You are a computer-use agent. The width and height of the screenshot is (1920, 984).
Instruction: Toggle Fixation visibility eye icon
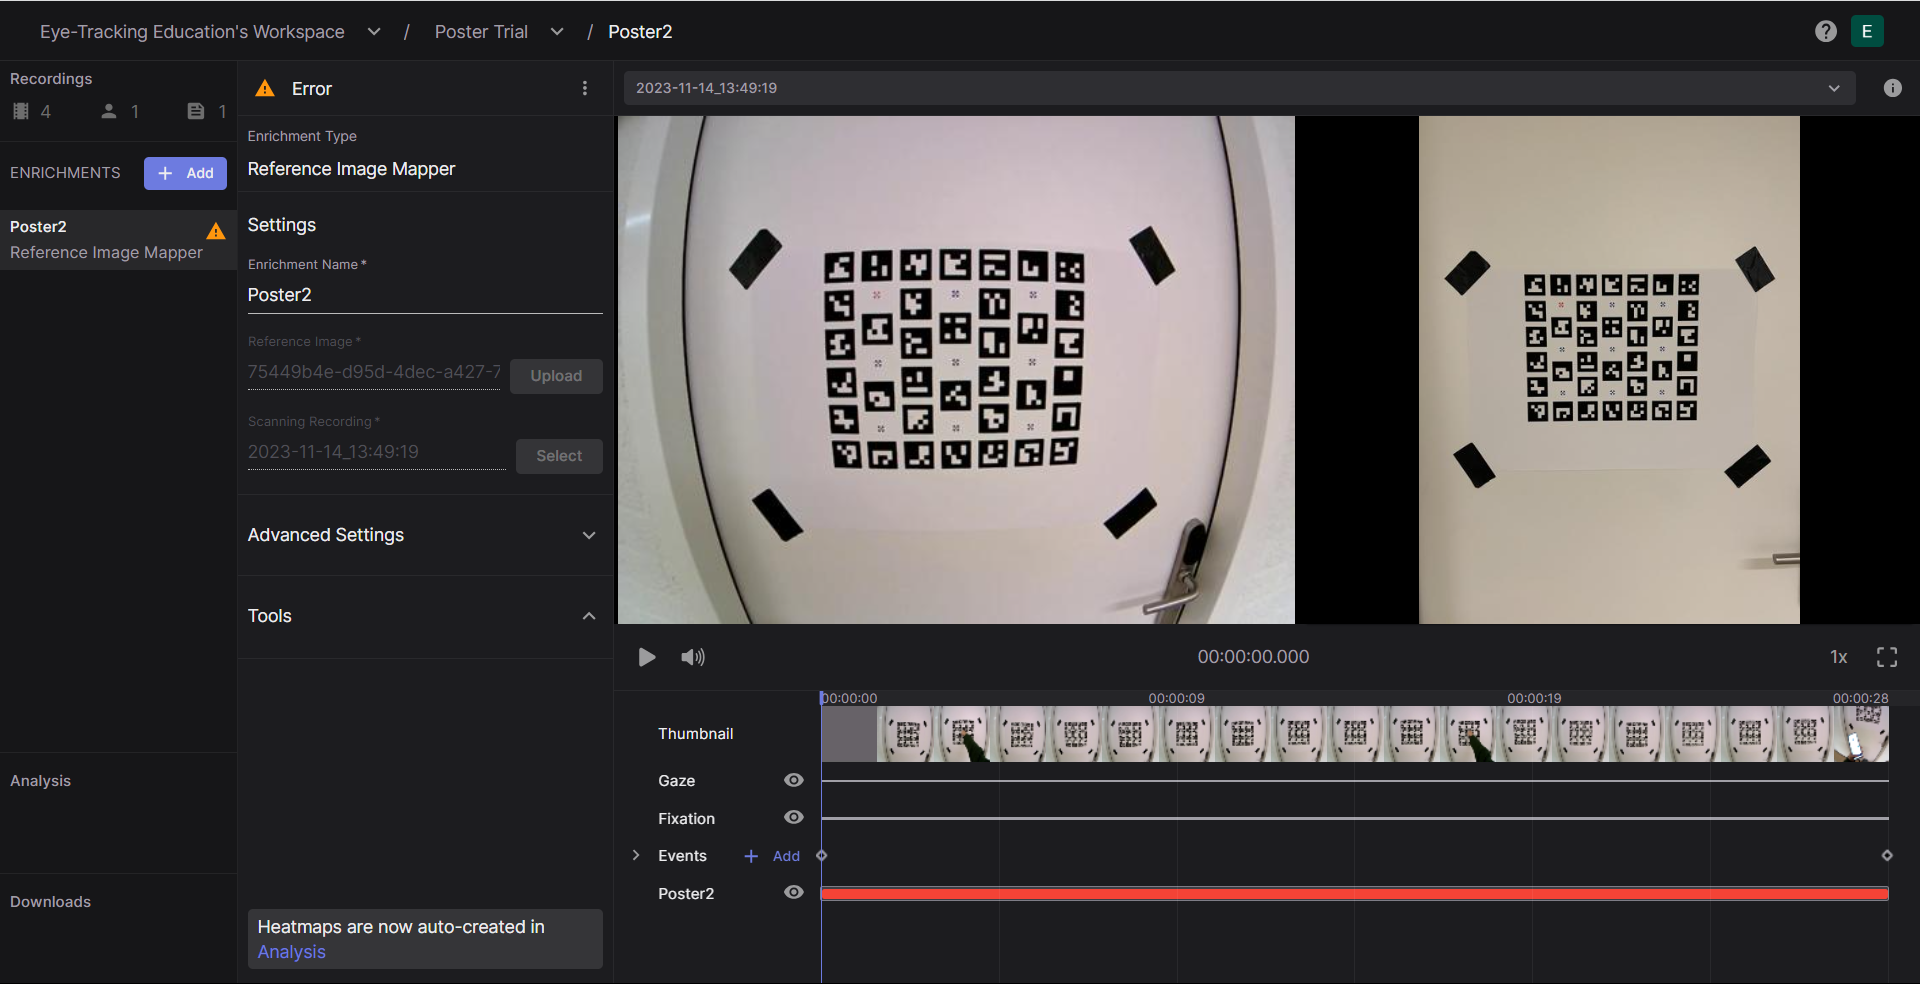click(x=794, y=818)
